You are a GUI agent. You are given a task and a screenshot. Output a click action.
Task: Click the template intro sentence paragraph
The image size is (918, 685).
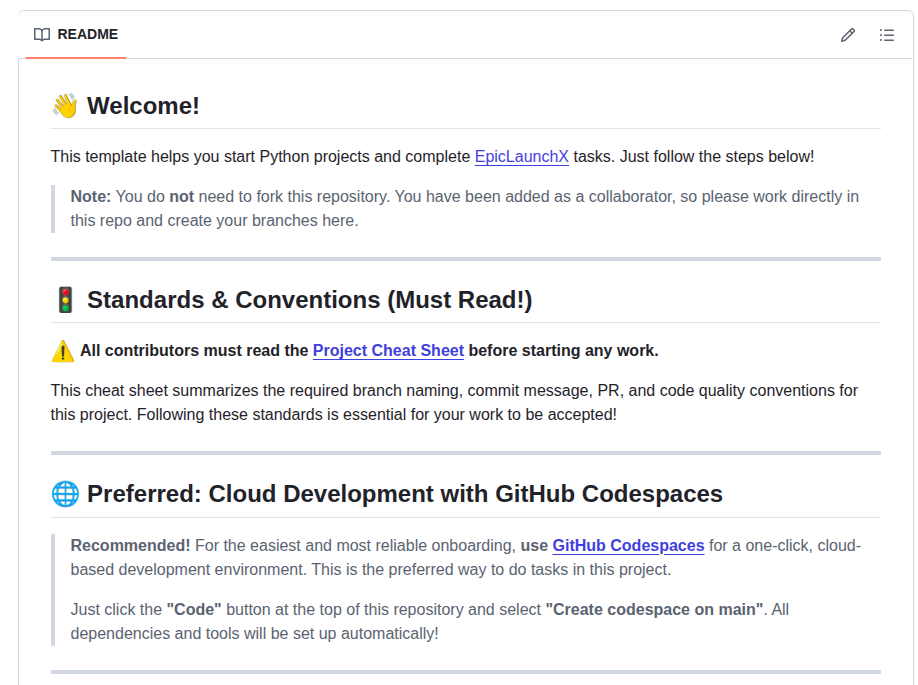[432, 157]
